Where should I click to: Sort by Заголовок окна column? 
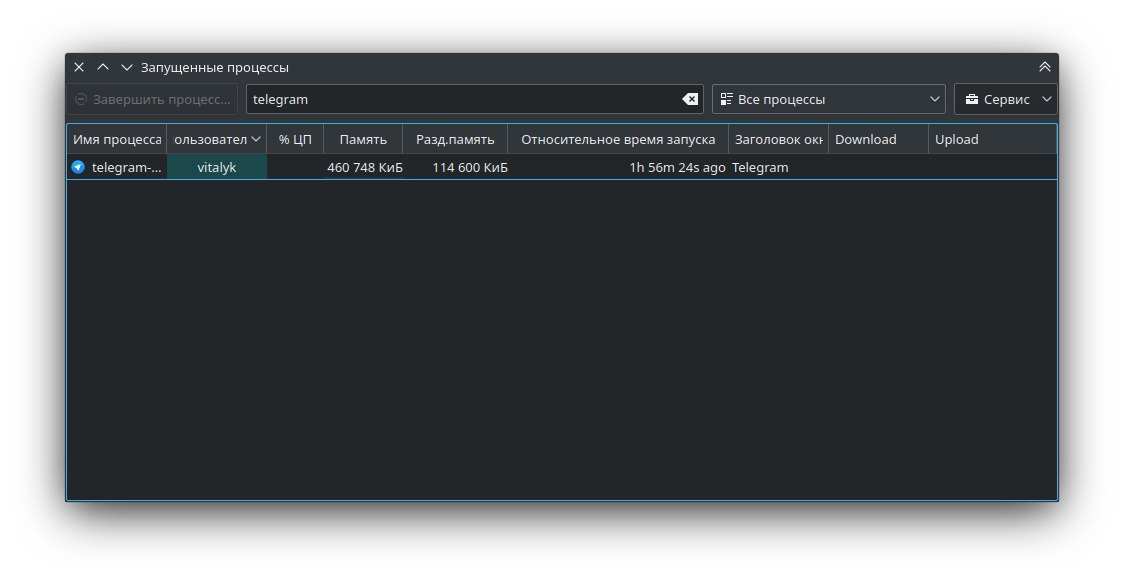coord(778,139)
